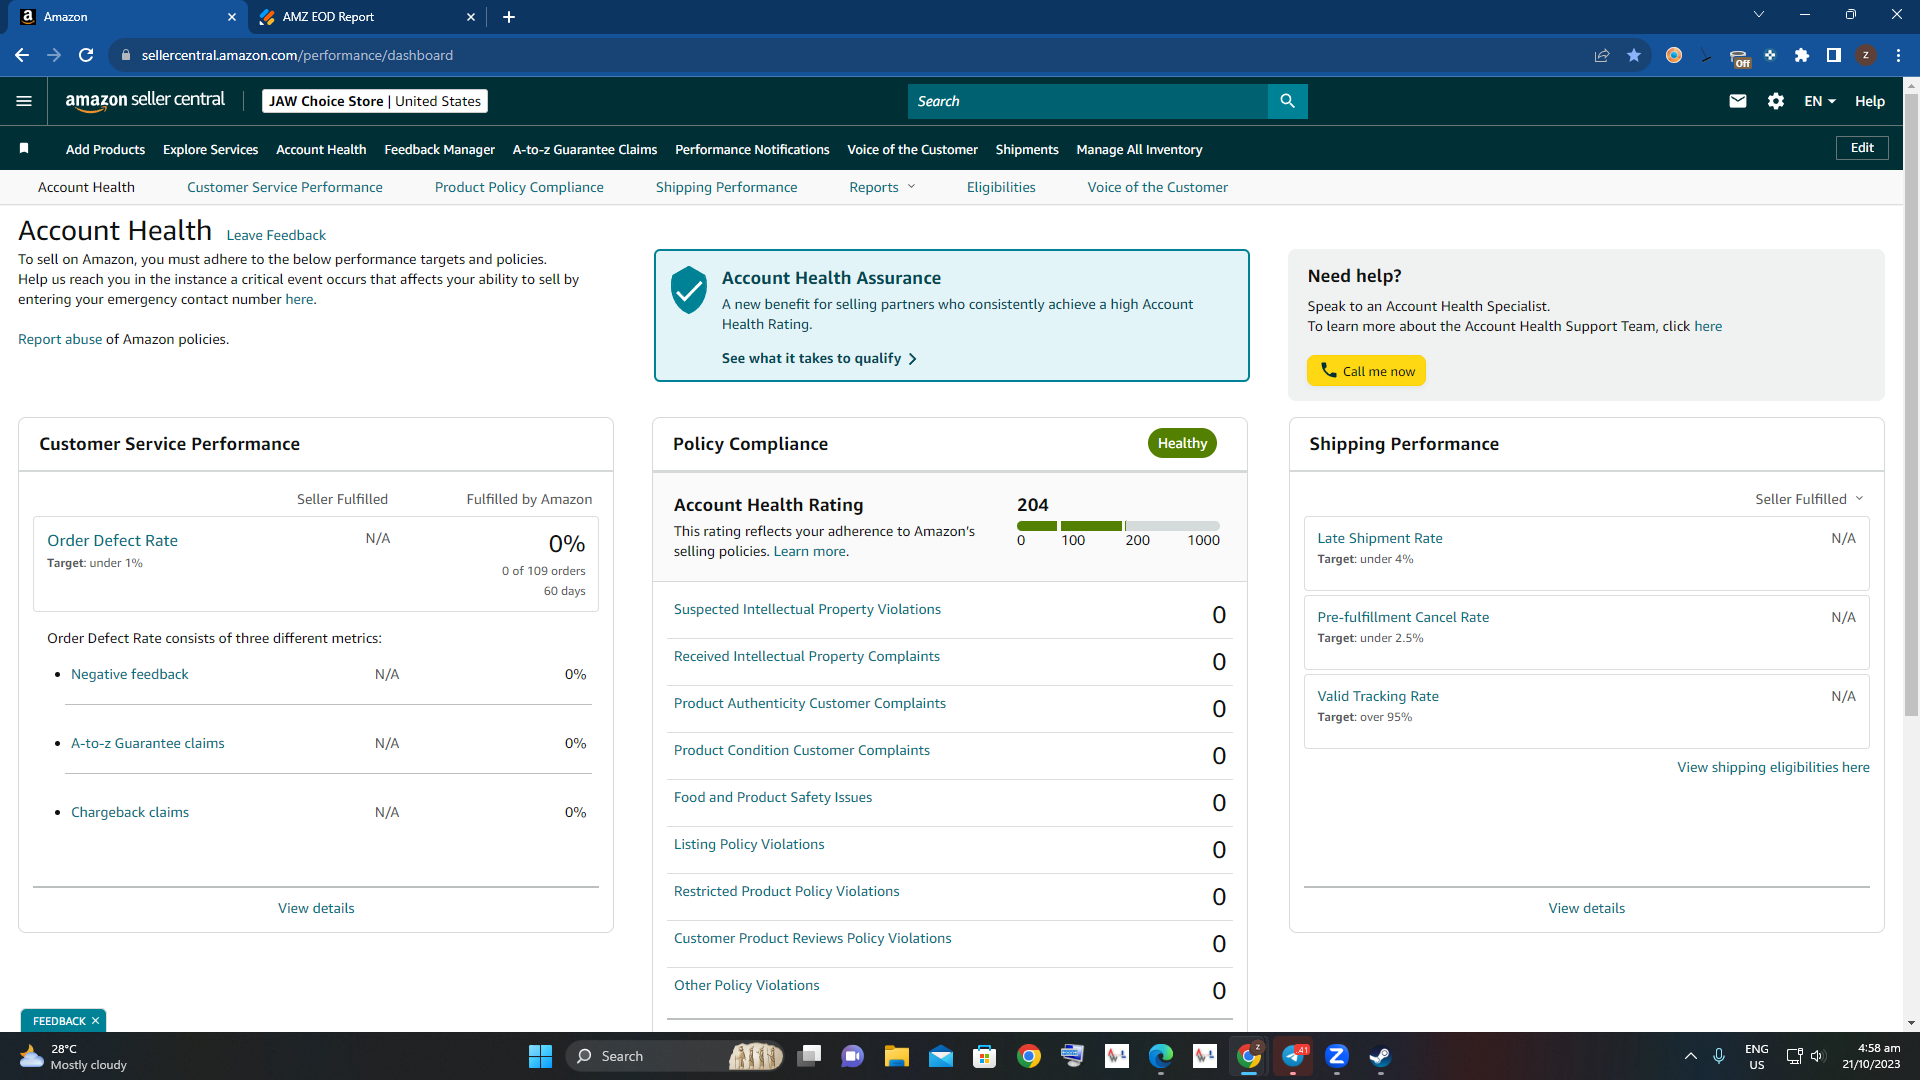Open the settings gear icon
1920x1080 pixels.
point(1776,101)
